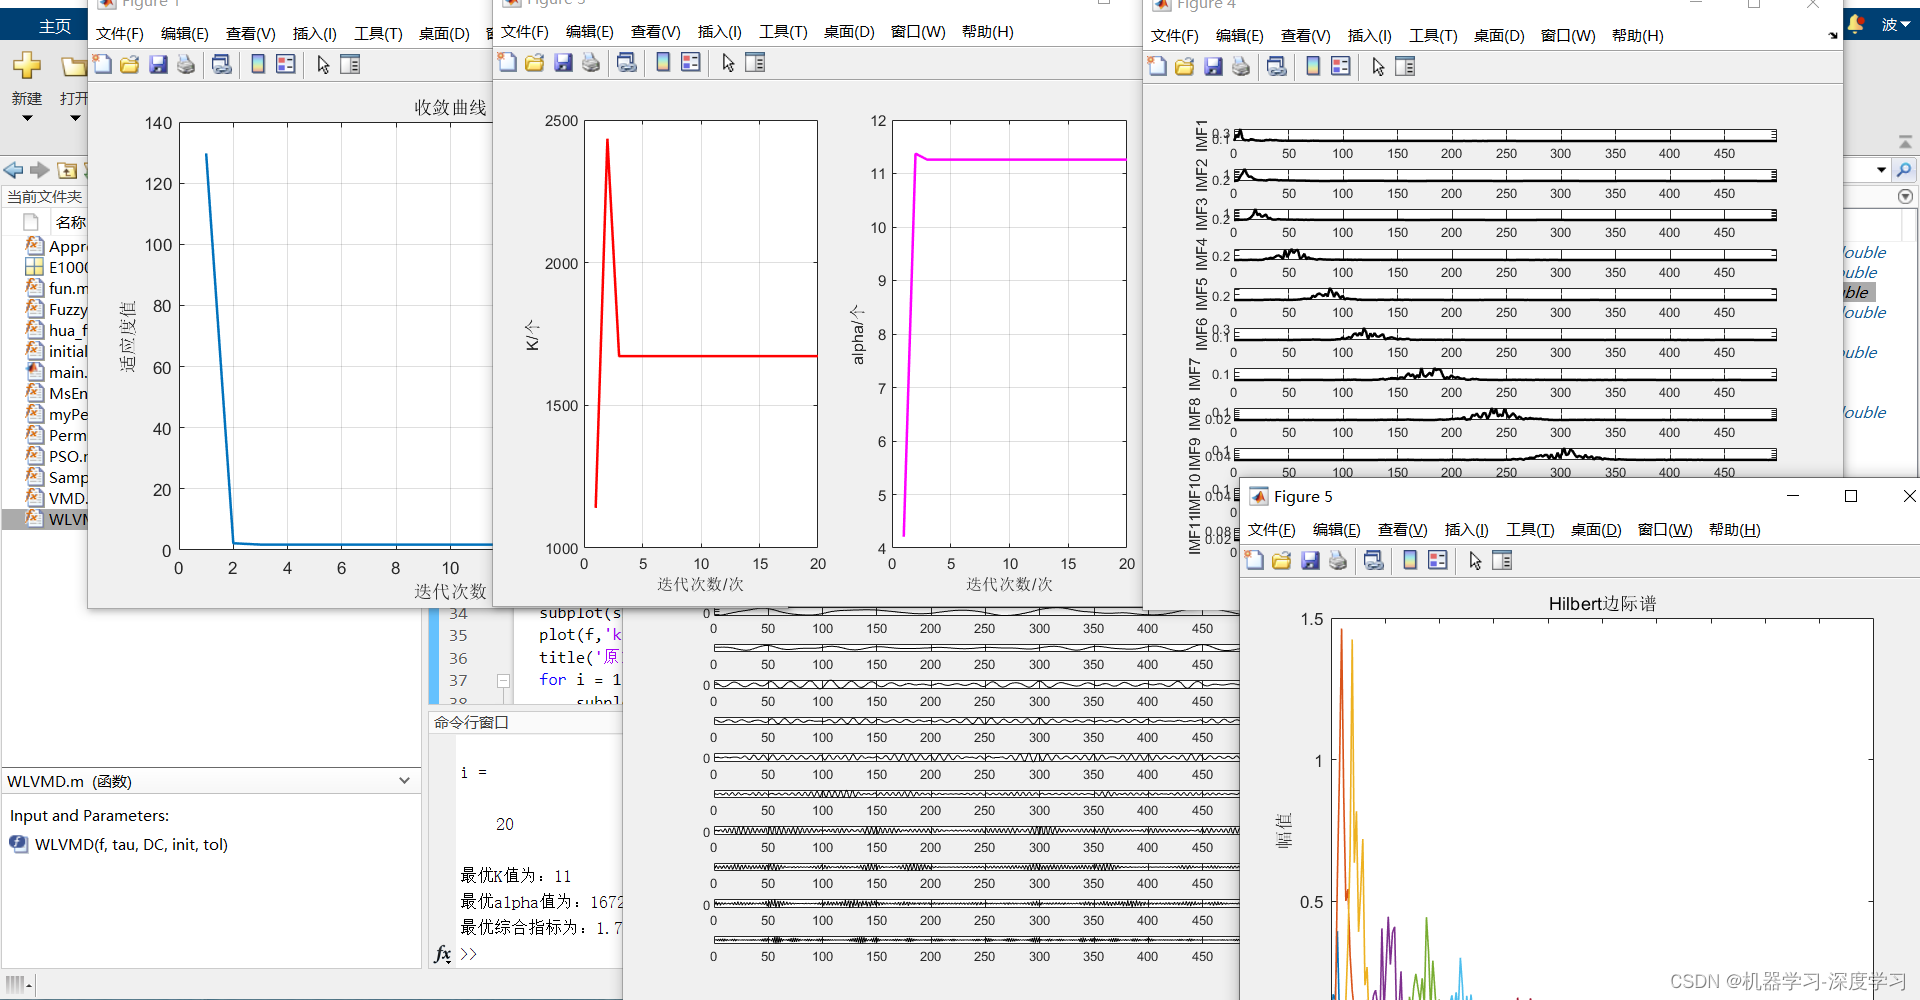Screen dimensions: 1920x1000
Task: Click Insert Legend icon in Figure 5 toolbar
Action: [x=1438, y=560]
